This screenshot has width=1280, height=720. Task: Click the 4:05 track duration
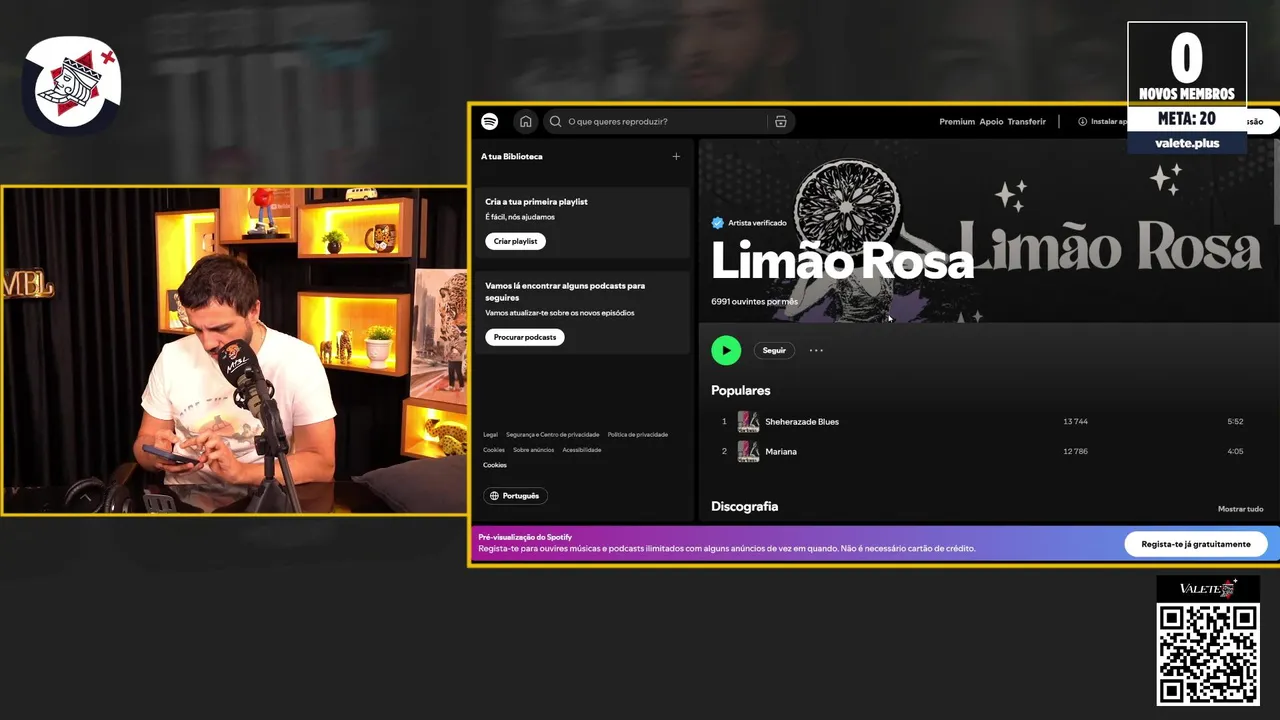pyautogui.click(x=1235, y=452)
